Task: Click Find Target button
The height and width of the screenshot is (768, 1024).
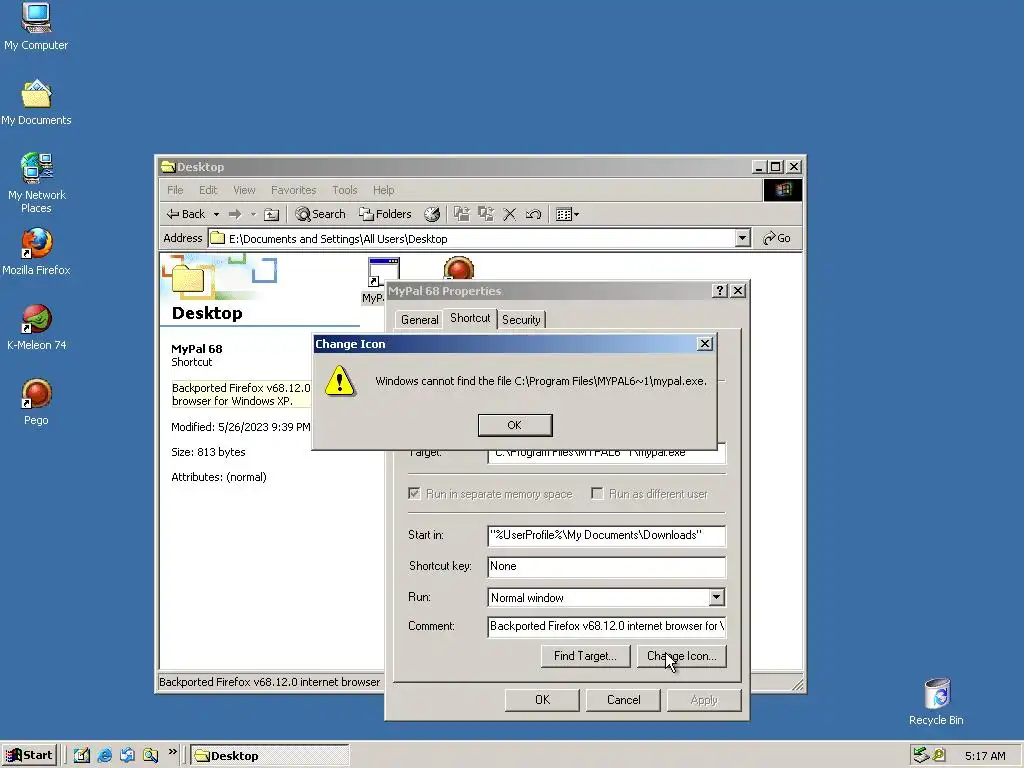Action: 585,656
